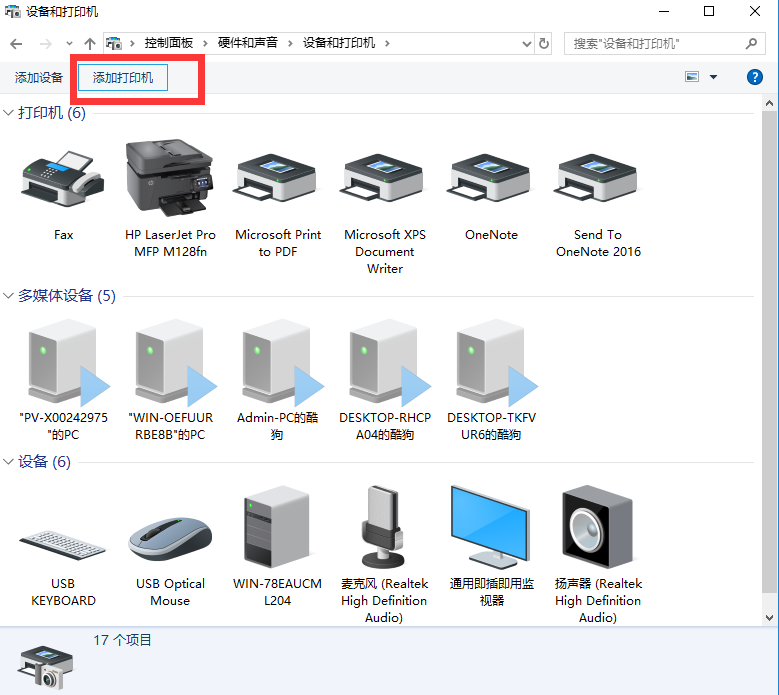Click the search magnifier icon

[x=752, y=44]
